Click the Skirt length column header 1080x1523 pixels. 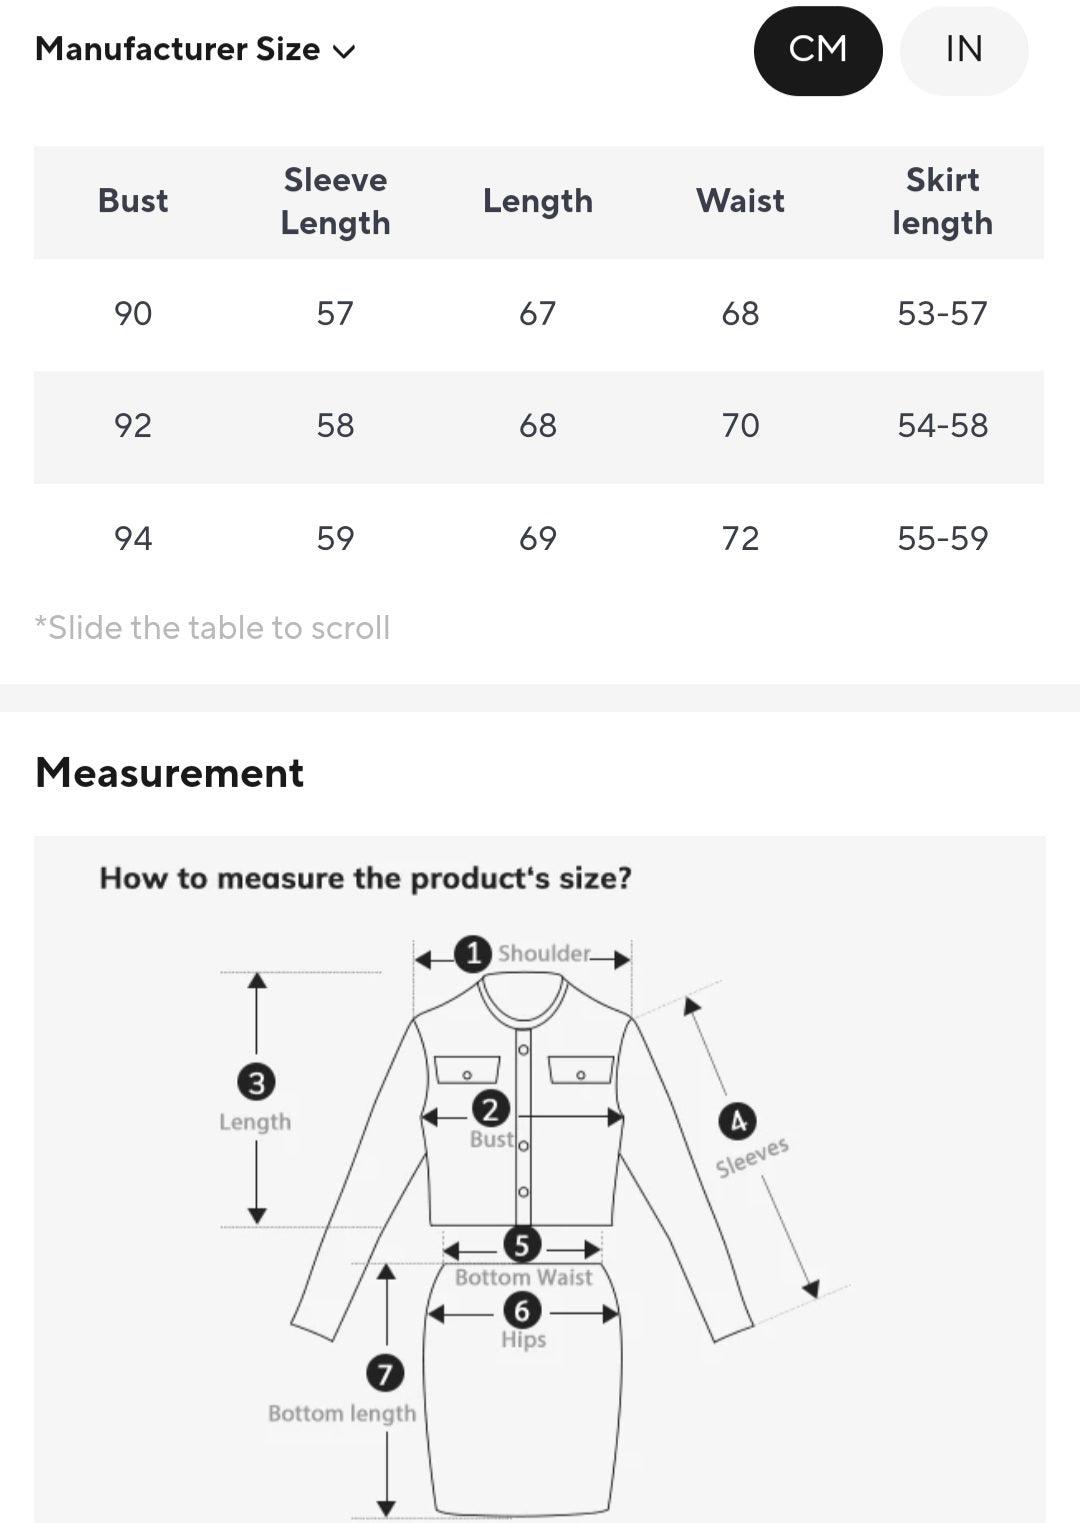942,201
